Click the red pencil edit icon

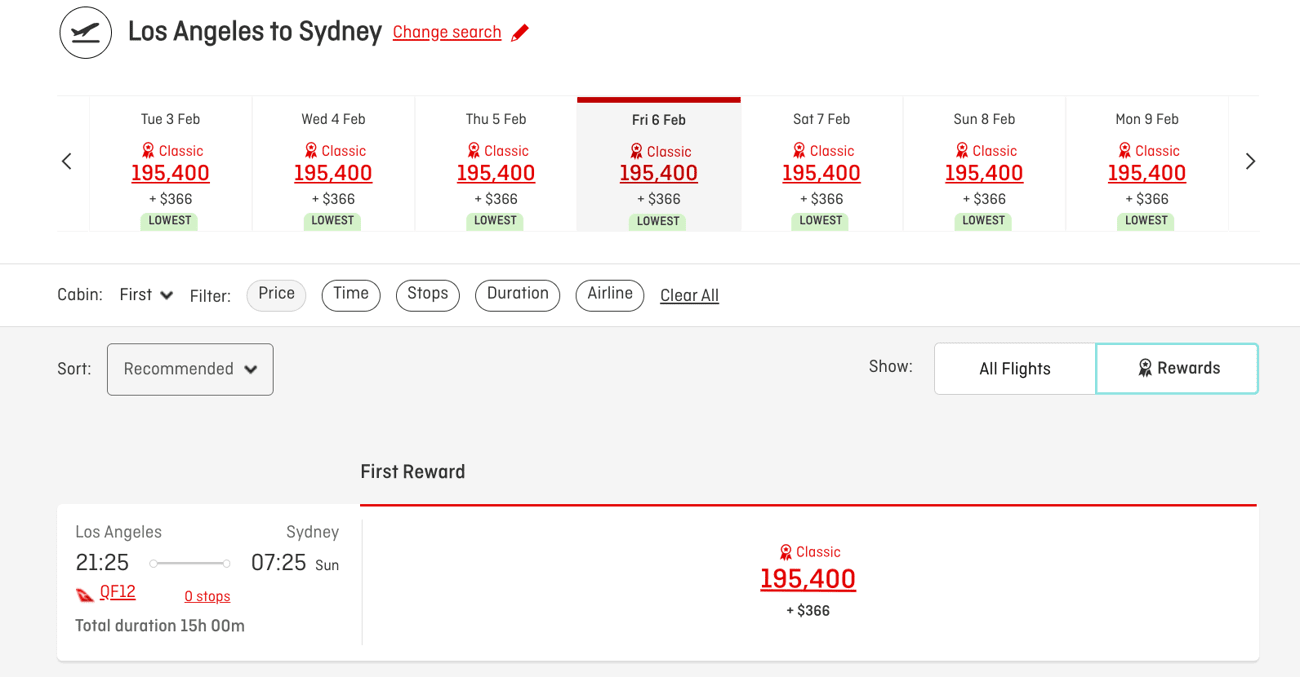click(520, 31)
